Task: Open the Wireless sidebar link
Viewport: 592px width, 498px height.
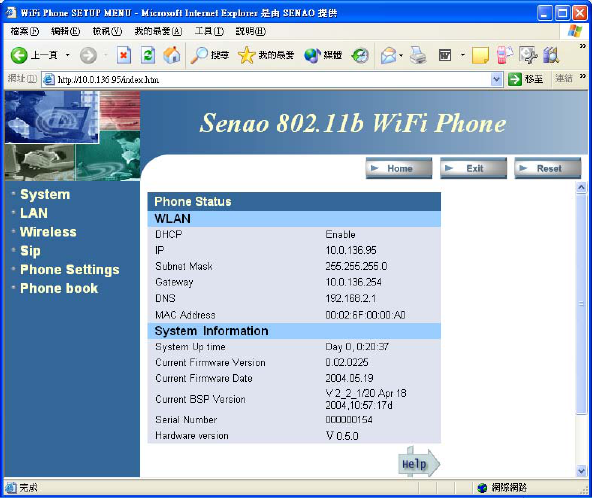Action: pyautogui.click(x=48, y=232)
